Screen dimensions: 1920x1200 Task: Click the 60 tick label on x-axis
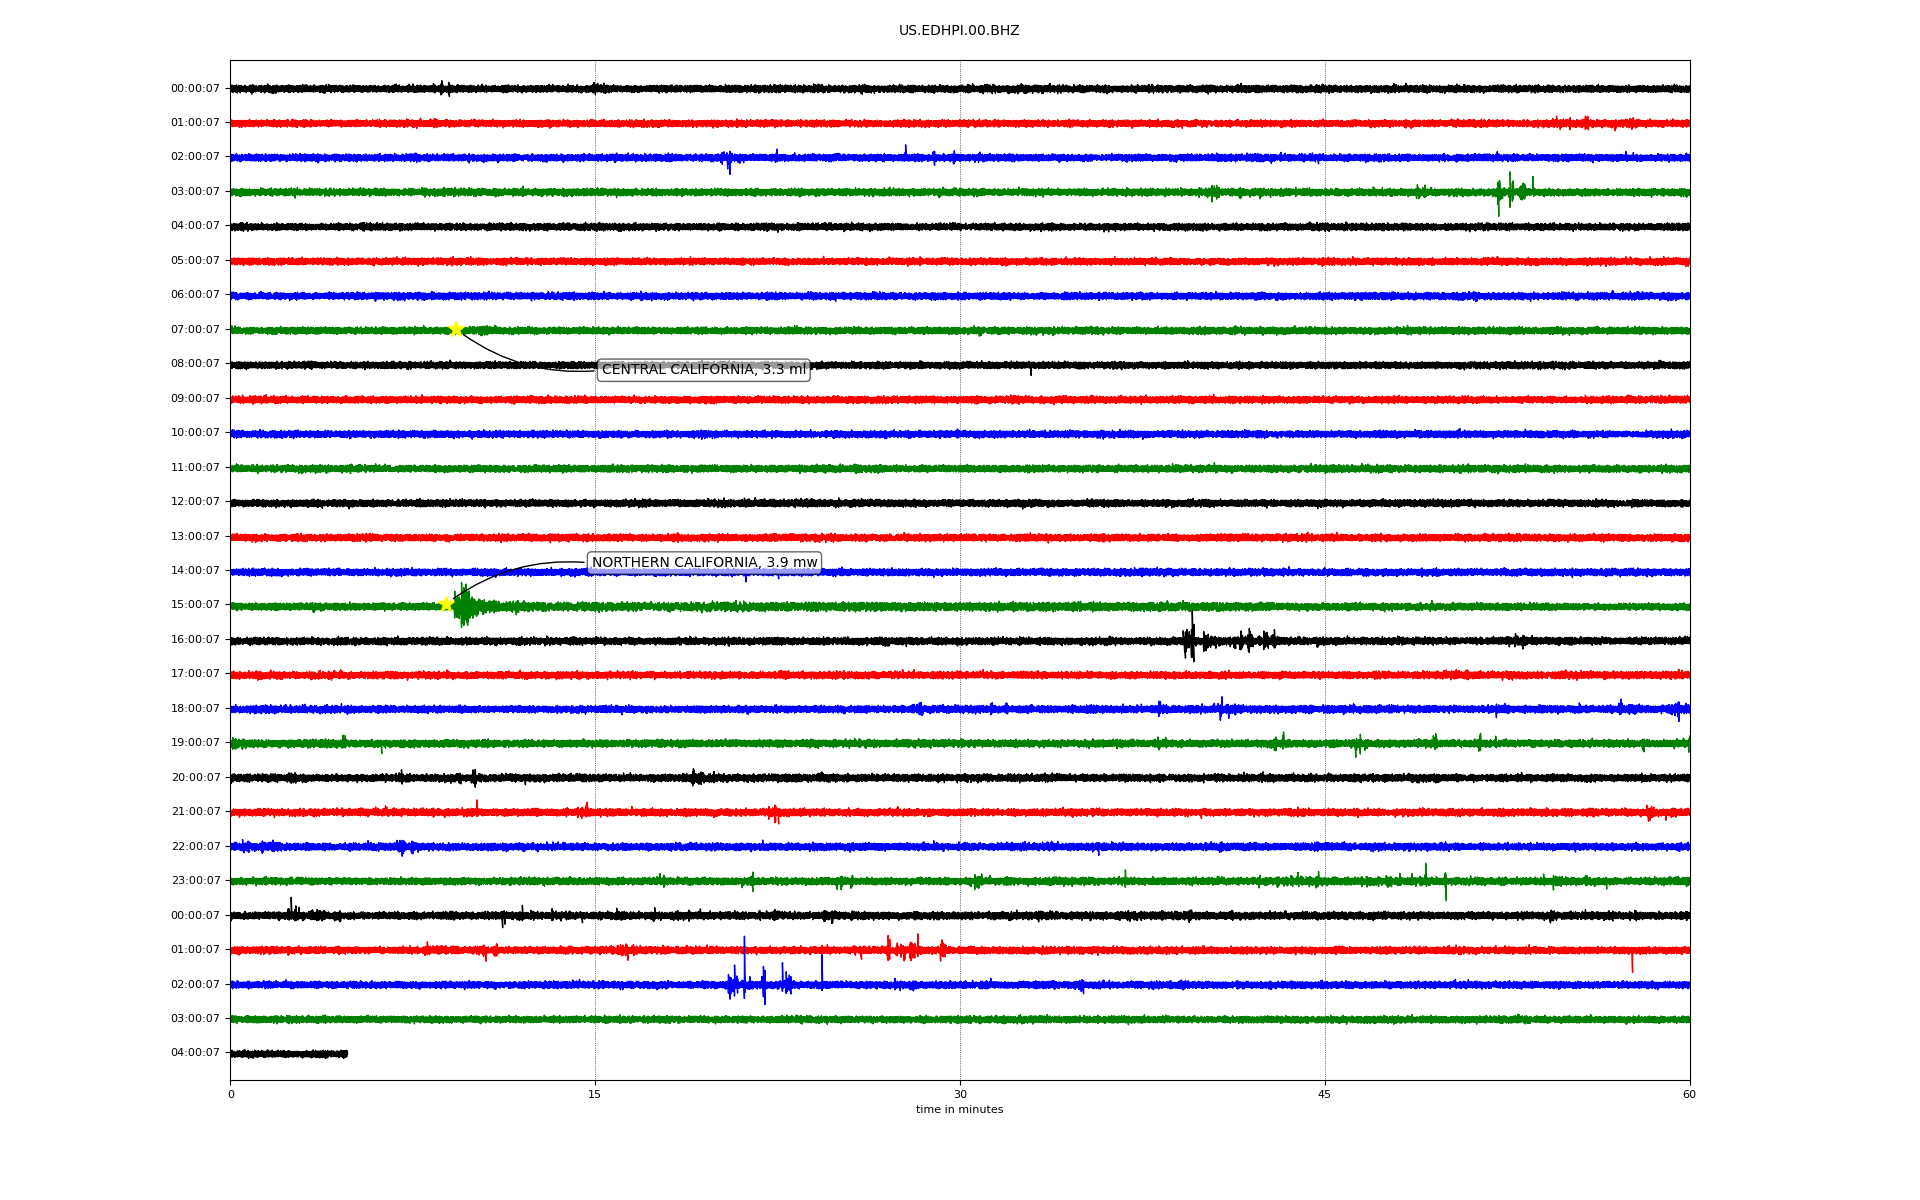[1688, 1094]
